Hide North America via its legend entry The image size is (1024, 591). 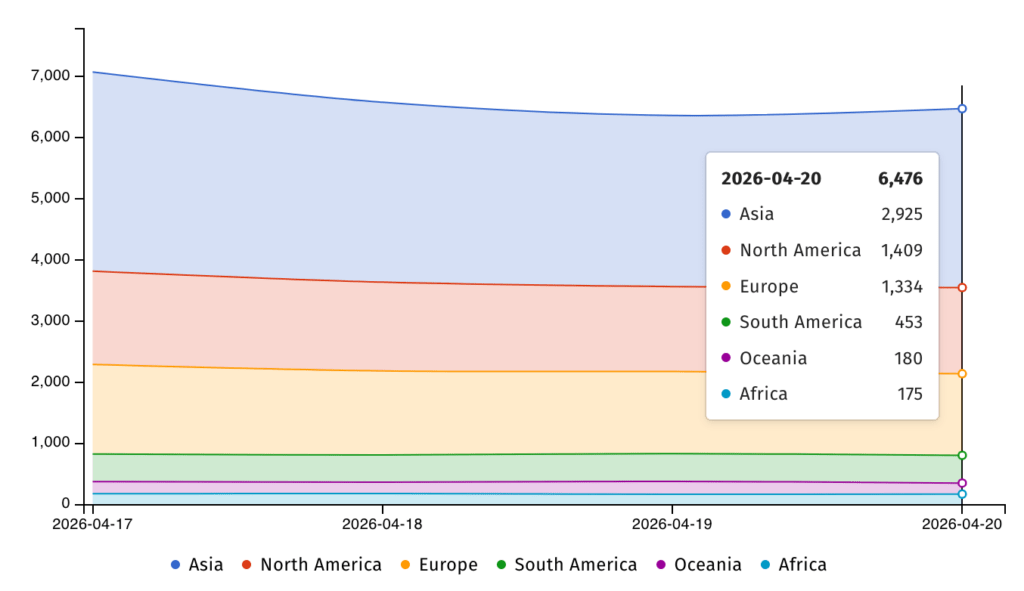pyautogui.click(x=311, y=564)
